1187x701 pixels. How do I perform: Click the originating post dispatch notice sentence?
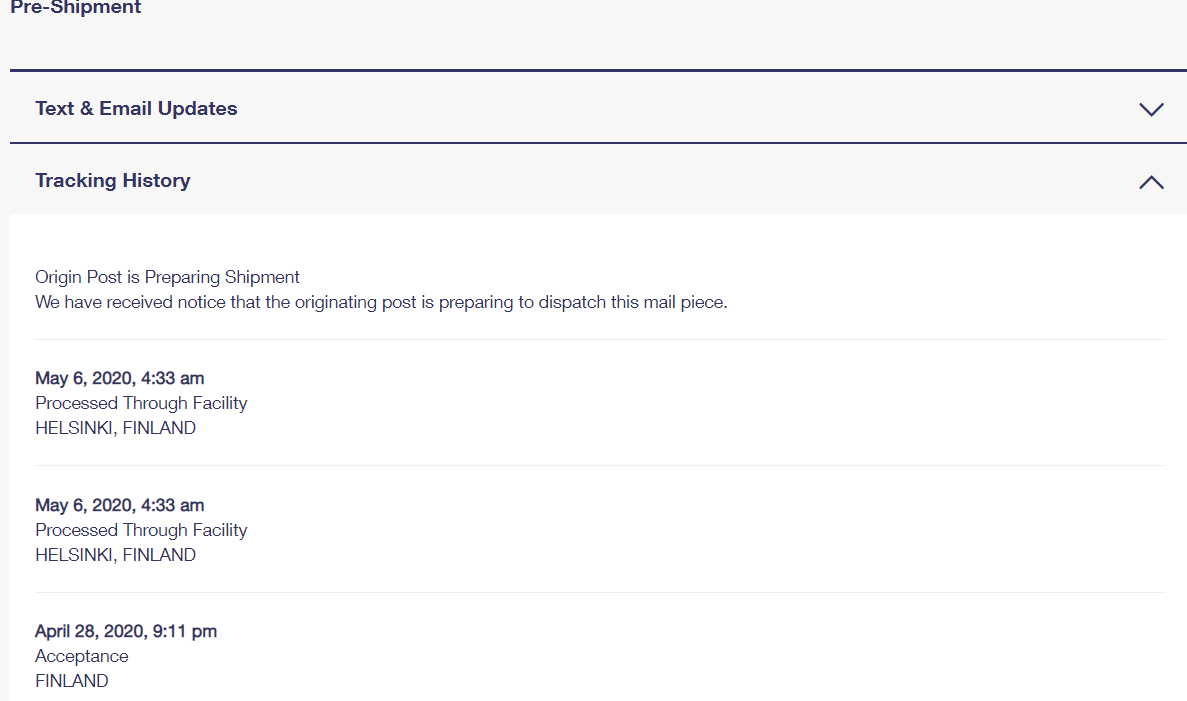click(x=381, y=302)
